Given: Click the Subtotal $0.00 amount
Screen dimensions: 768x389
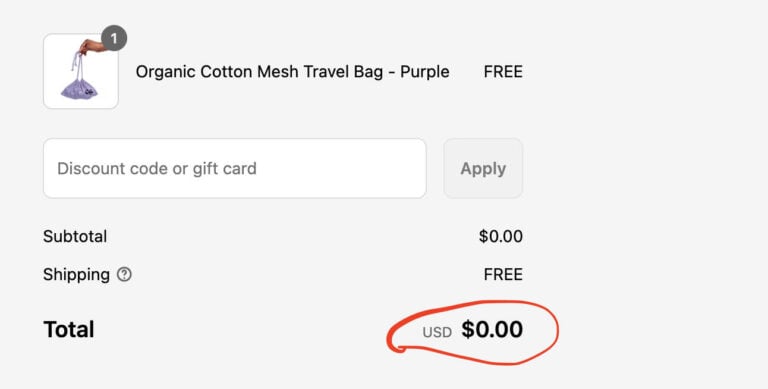Looking at the screenshot, I should pos(501,237).
